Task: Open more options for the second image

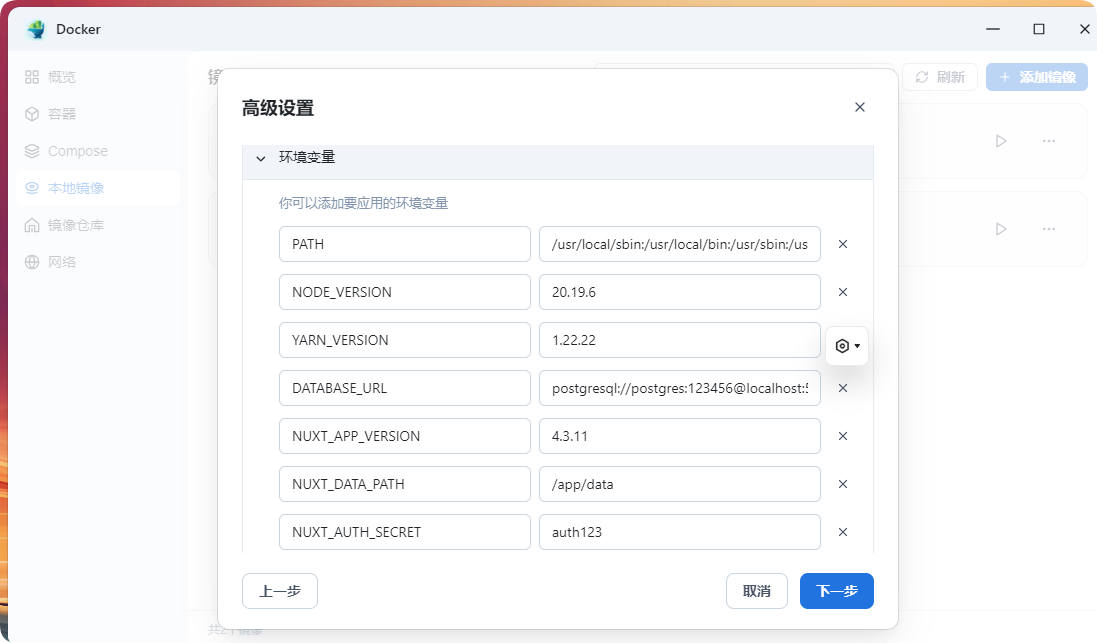Action: click(1049, 229)
